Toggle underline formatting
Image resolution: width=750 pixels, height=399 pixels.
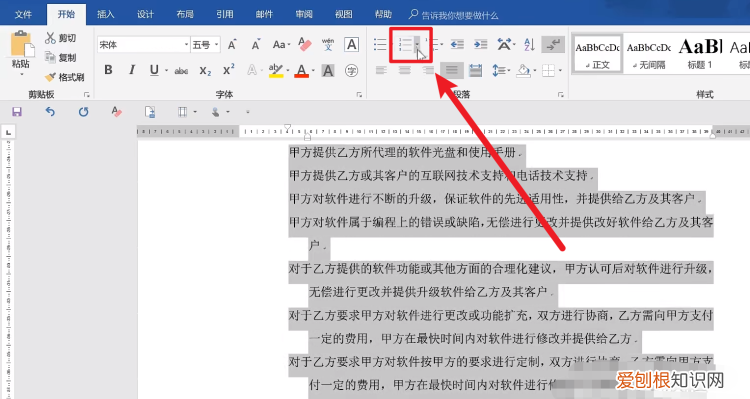pos(154,70)
